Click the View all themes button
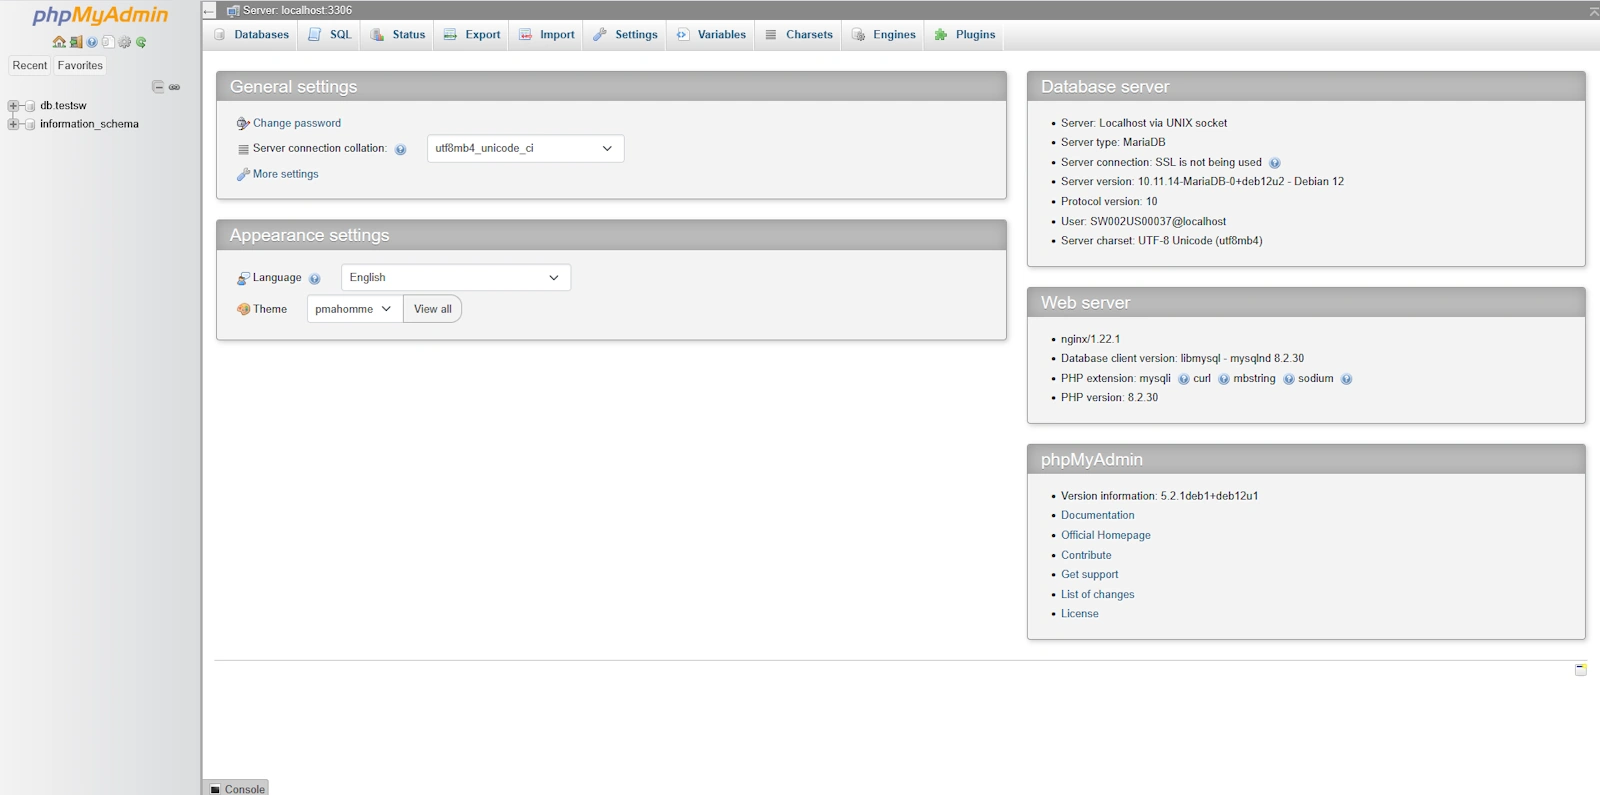This screenshot has height=795, width=1600. (x=432, y=309)
